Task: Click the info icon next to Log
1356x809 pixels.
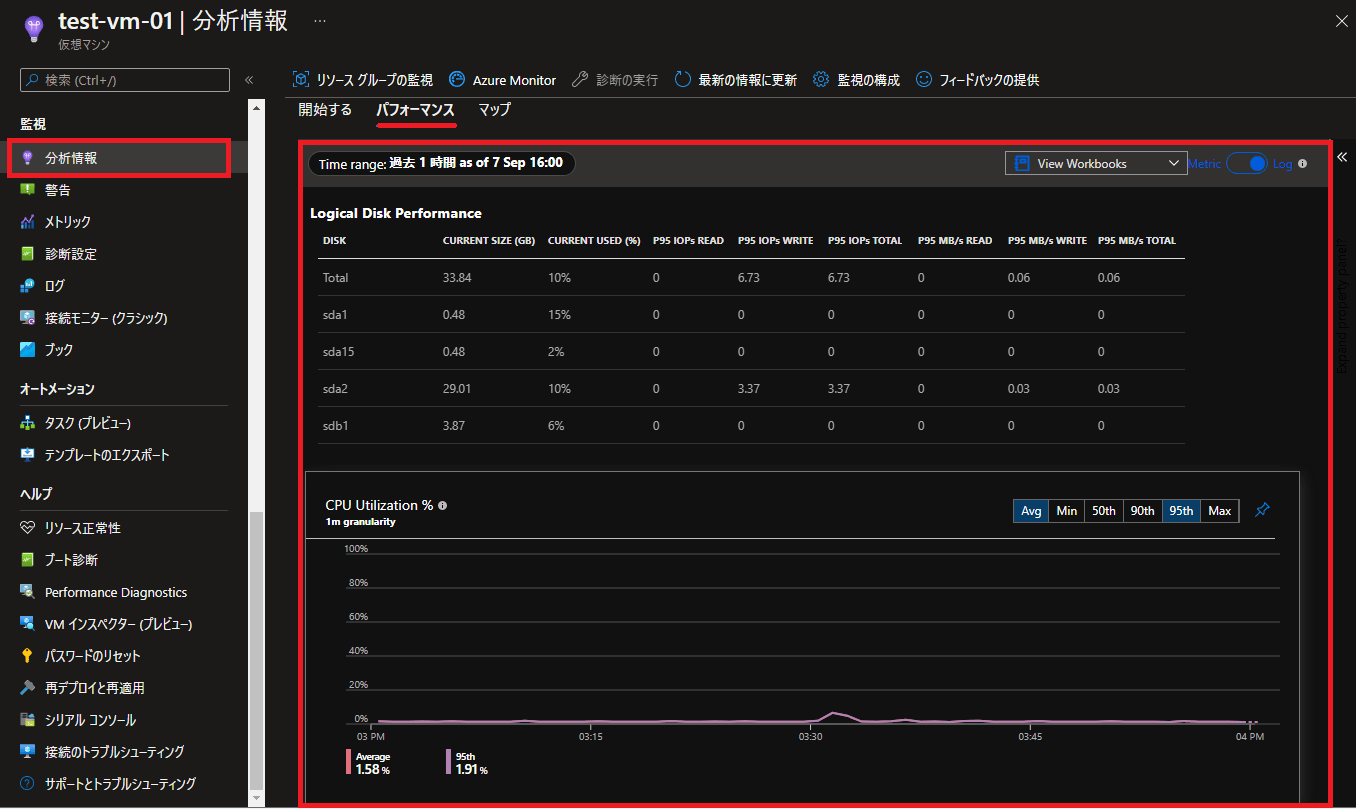Action: [1303, 163]
